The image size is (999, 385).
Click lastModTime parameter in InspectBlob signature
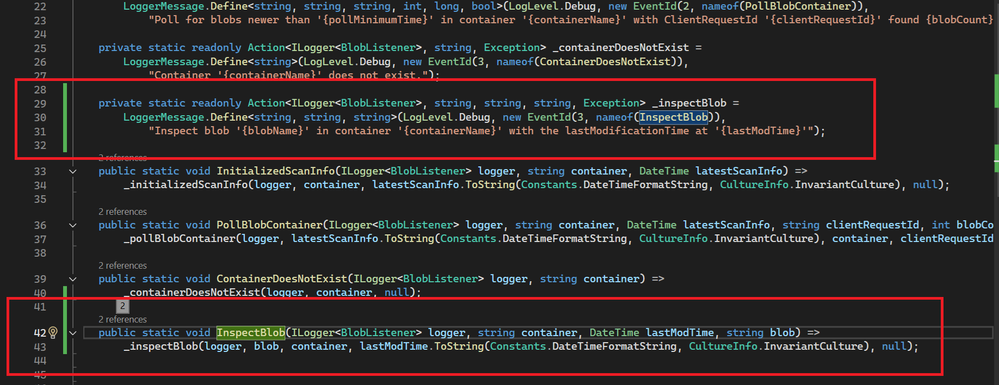click(680, 332)
